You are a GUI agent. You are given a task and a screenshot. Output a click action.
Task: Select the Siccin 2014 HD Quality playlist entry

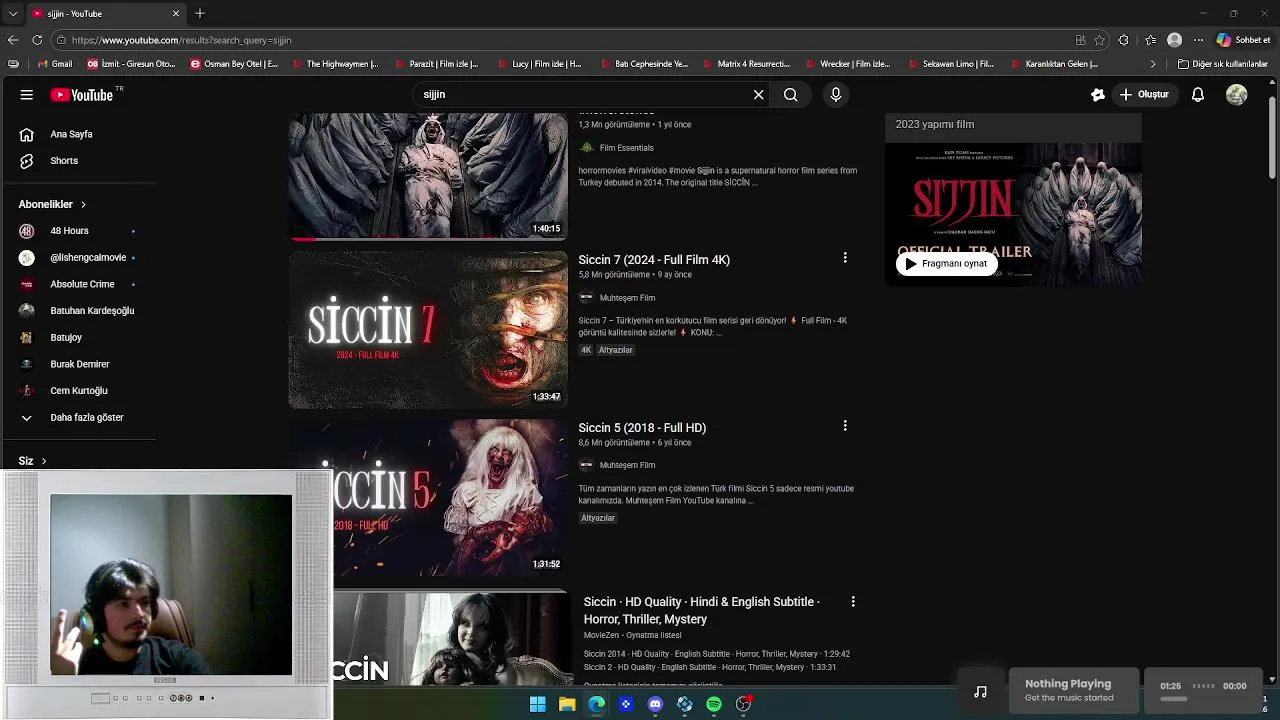(717, 654)
